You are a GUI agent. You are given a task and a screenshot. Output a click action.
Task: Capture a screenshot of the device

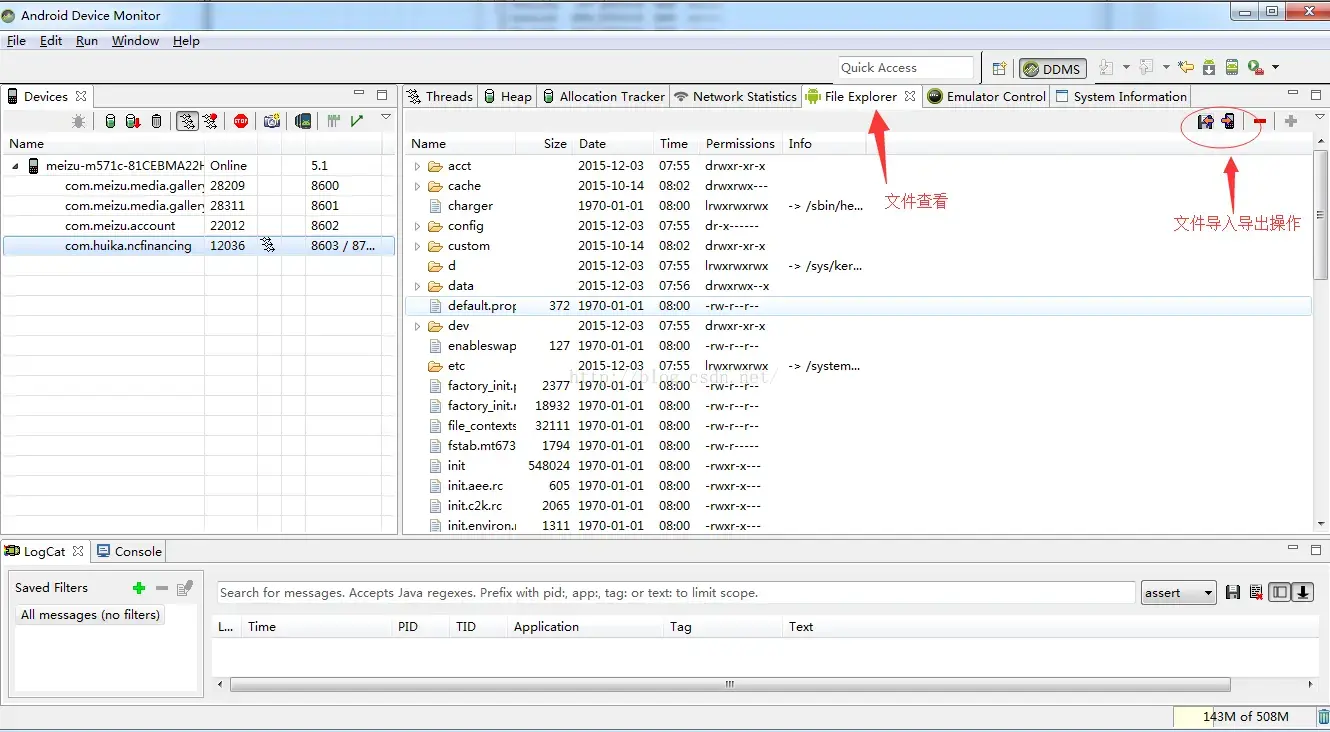[x=271, y=121]
